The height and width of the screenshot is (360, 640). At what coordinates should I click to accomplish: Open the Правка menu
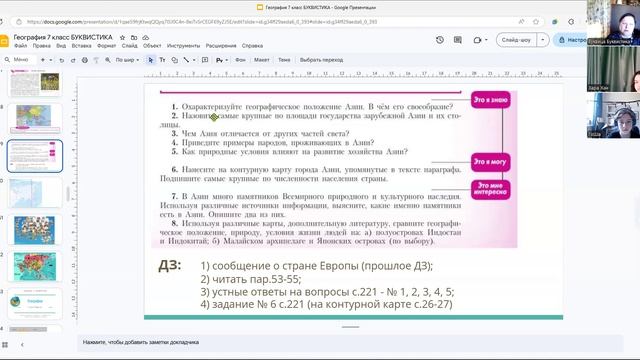pyautogui.click(x=42, y=46)
